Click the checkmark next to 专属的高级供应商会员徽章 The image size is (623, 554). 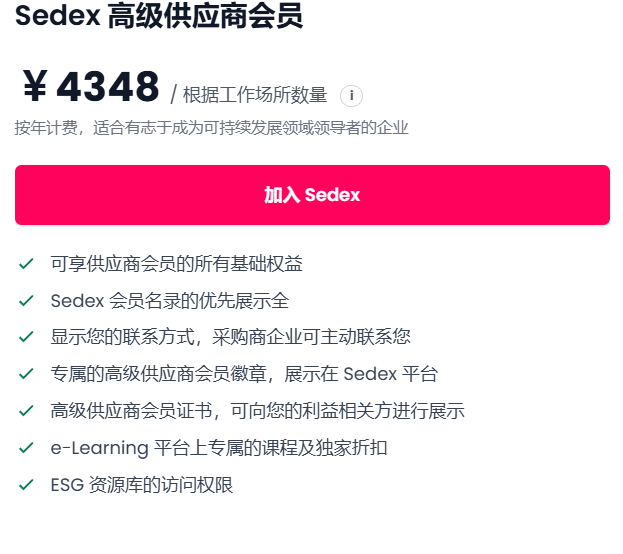(27, 375)
